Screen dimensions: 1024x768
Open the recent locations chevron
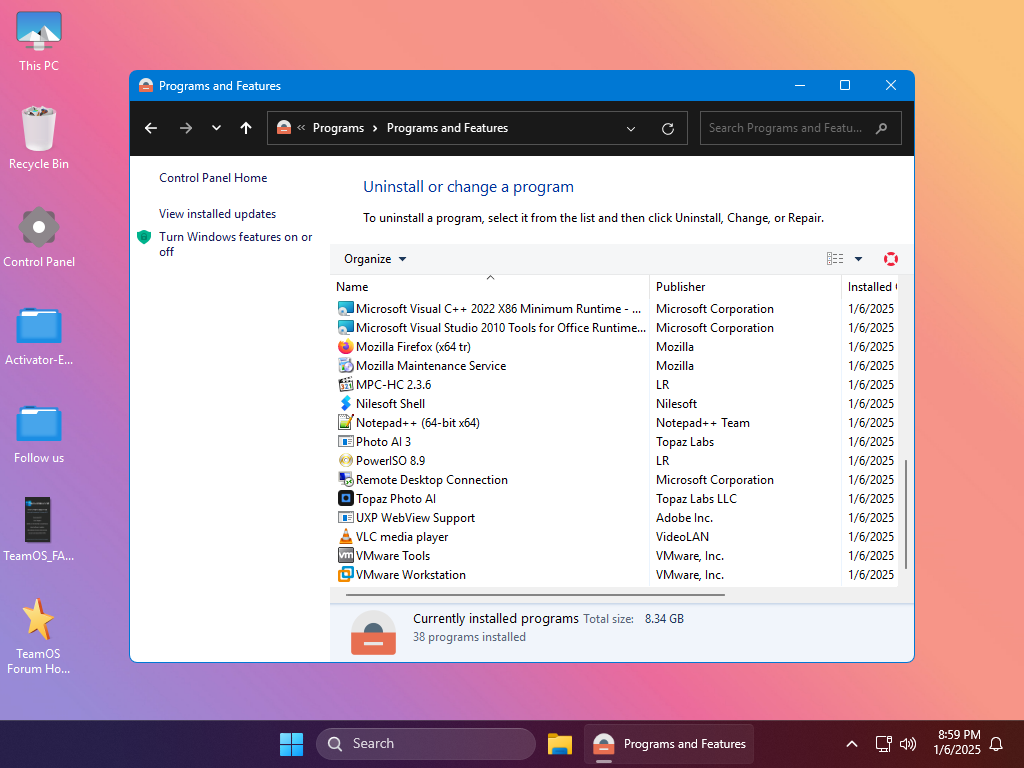click(x=216, y=128)
